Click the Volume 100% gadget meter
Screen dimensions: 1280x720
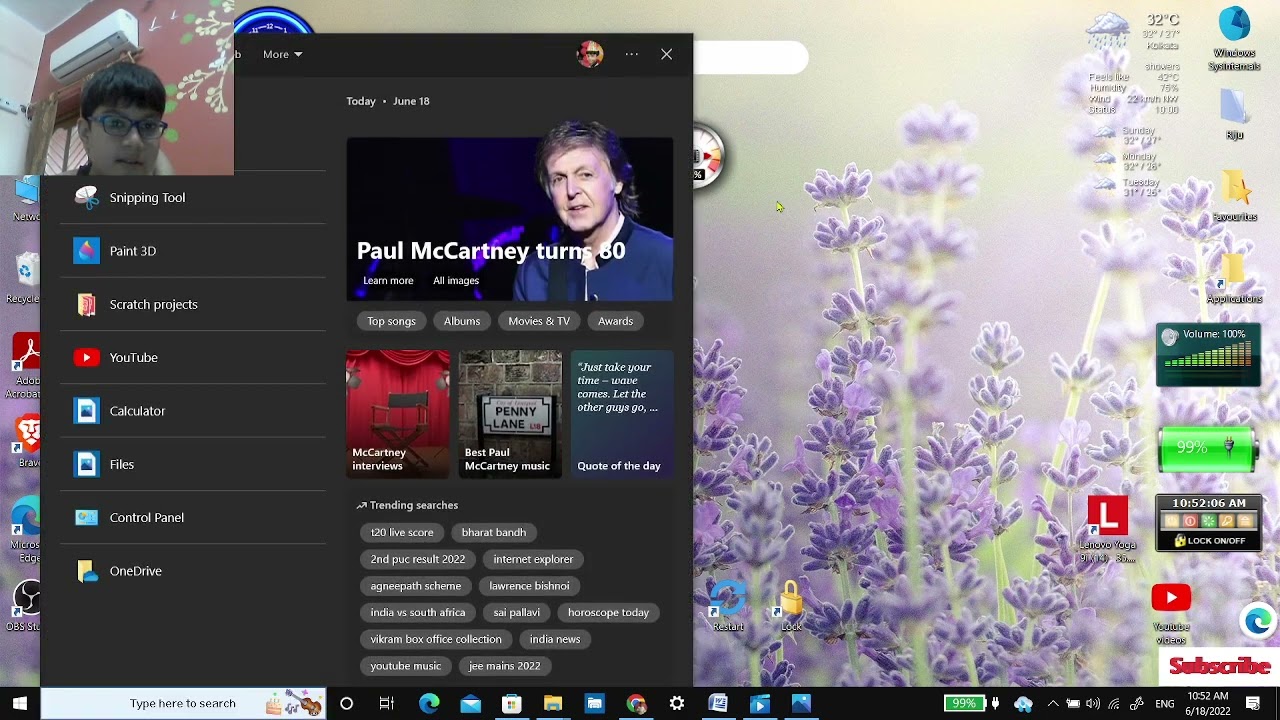1208,355
